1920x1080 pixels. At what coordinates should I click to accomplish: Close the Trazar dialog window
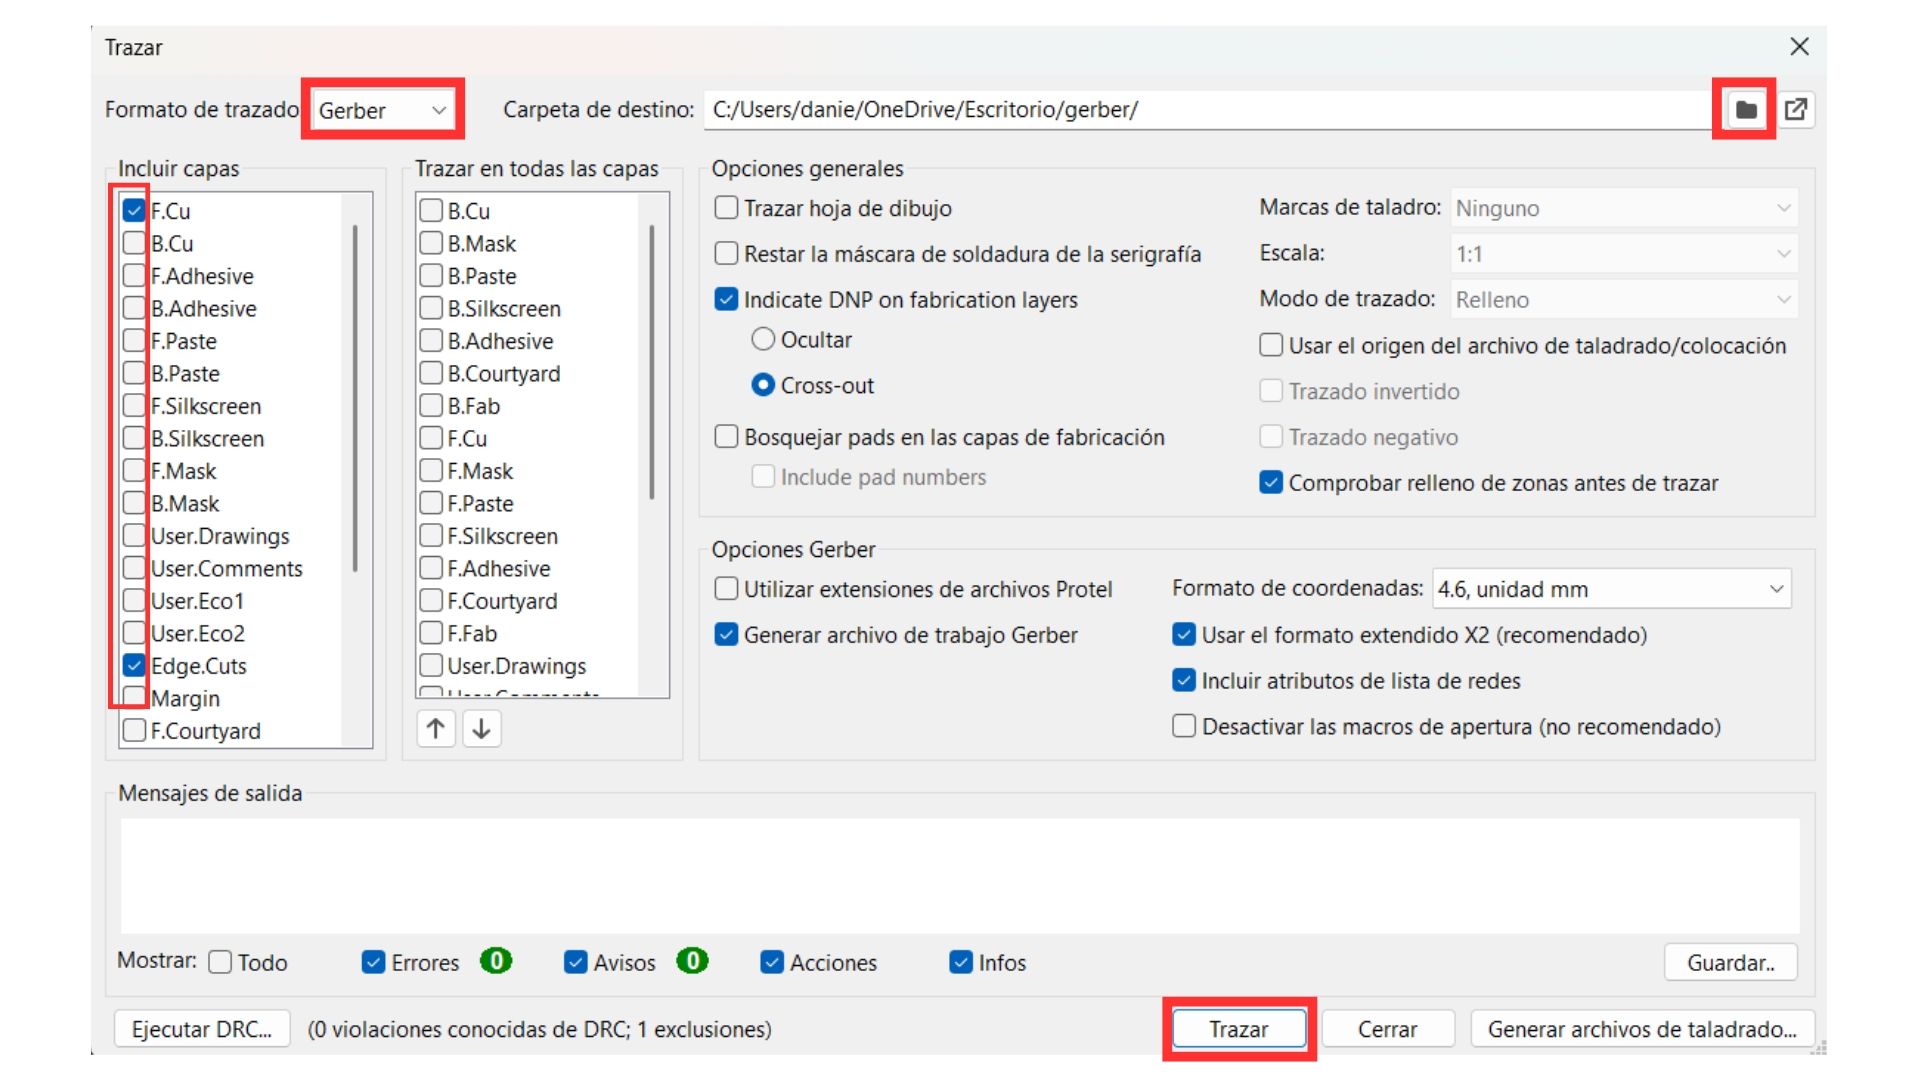coord(1799,47)
